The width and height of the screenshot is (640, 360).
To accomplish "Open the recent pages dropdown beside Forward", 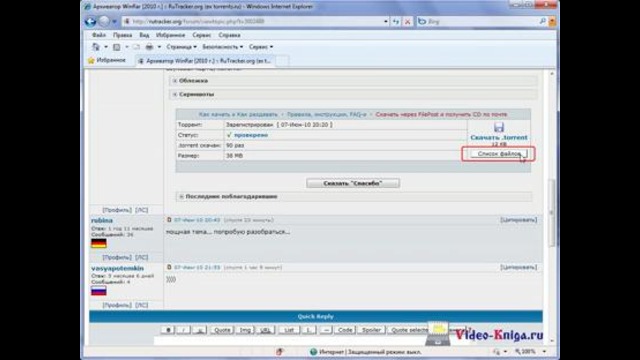I will pos(114,22).
